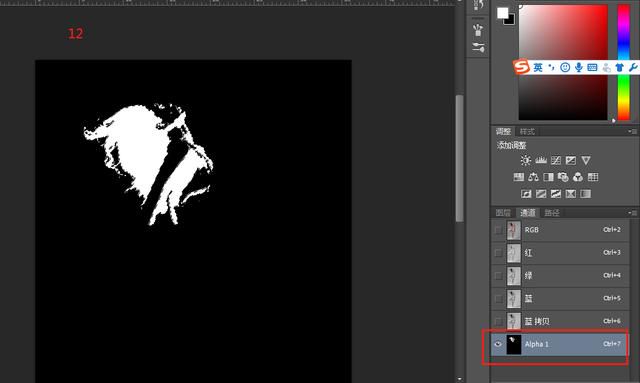Open the Brush Presets panel icon
Image resolution: width=640 pixels, height=383 pixels.
(x=478, y=47)
